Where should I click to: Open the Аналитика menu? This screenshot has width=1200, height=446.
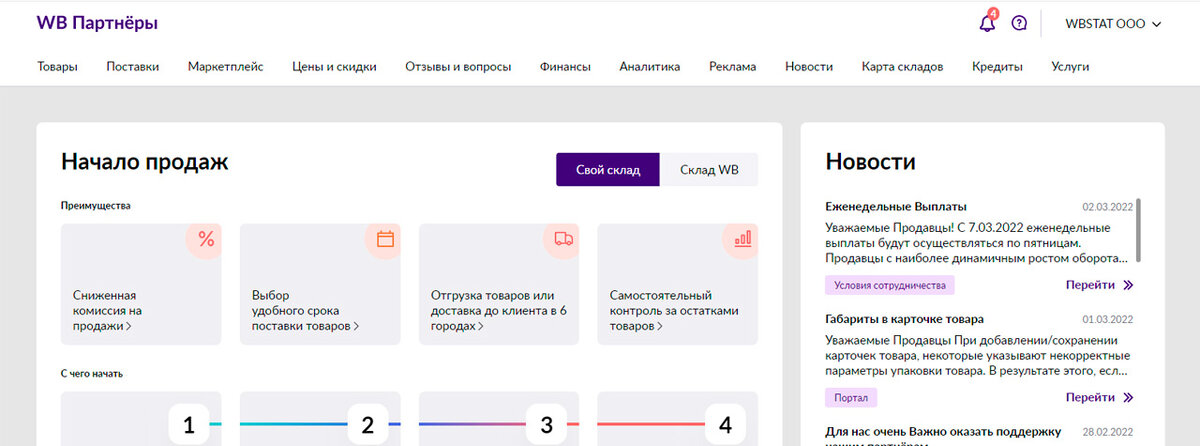pos(649,67)
